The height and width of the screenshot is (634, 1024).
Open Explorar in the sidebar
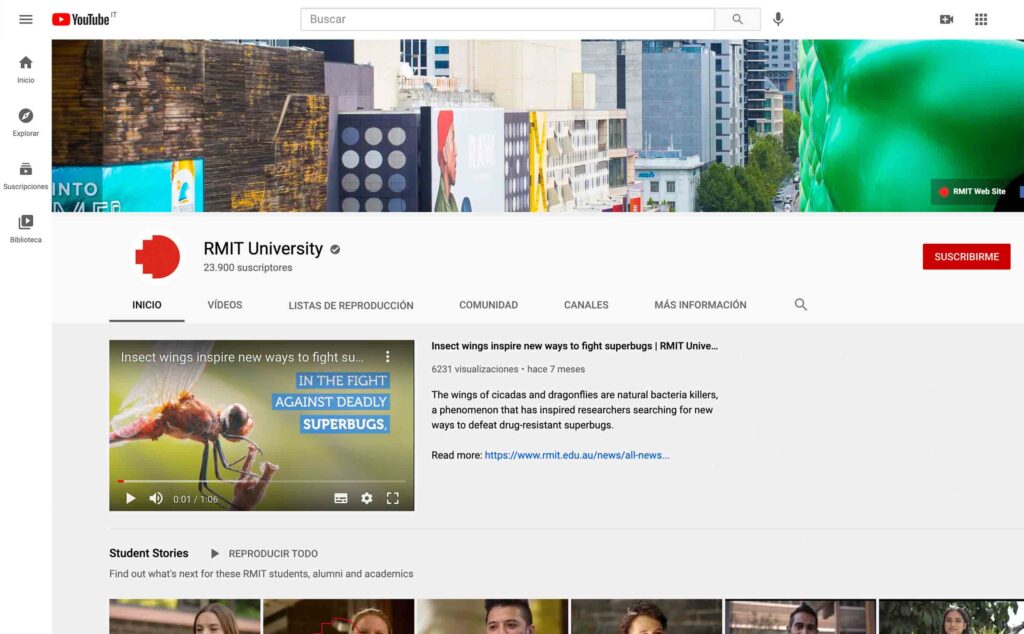tap(25, 122)
